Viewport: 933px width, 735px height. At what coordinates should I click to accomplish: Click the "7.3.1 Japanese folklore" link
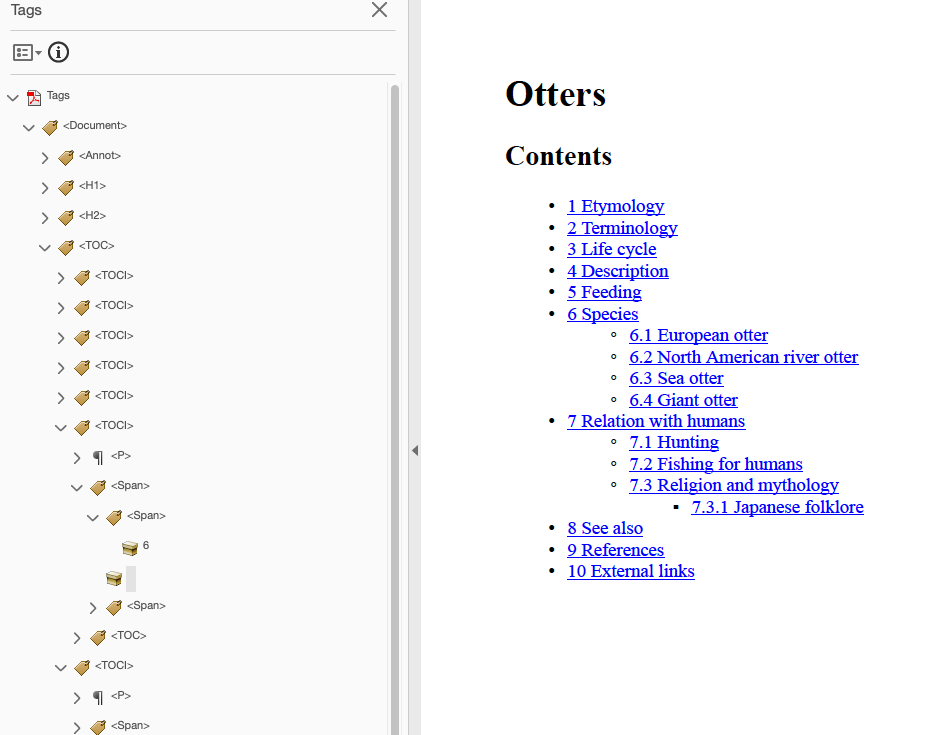click(x=777, y=507)
